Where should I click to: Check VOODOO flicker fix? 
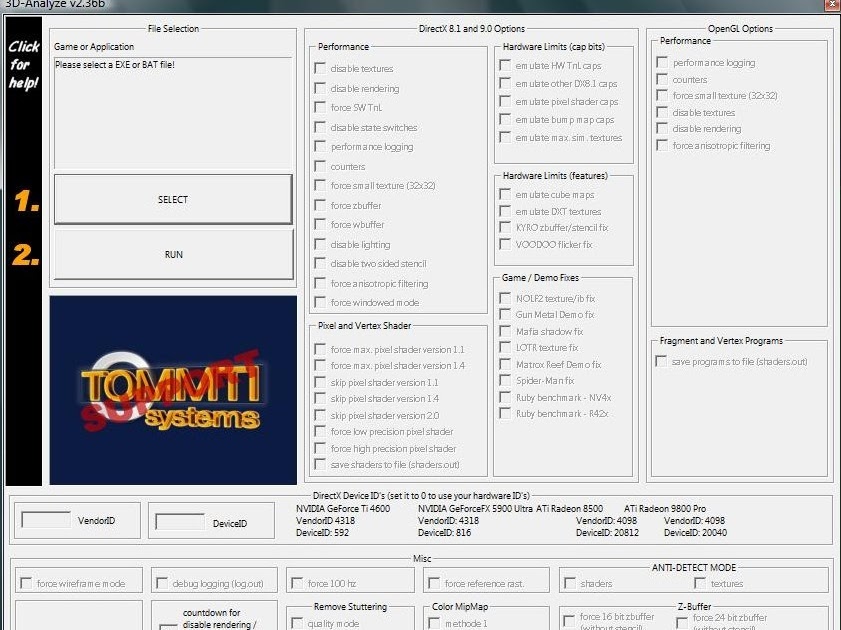[x=505, y=244]
